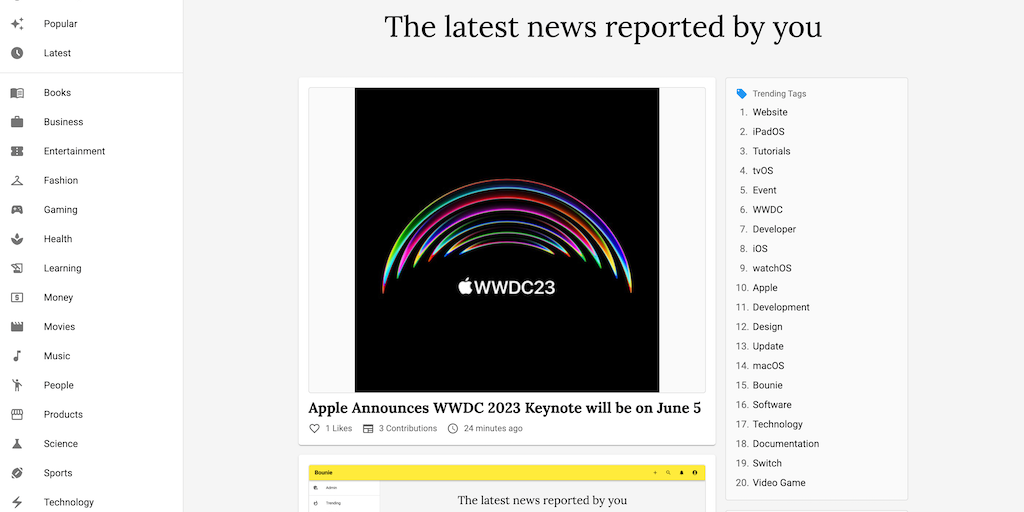View the Video Game trending tag
This screenshot has width=1024, height=512.
(779, 483)
